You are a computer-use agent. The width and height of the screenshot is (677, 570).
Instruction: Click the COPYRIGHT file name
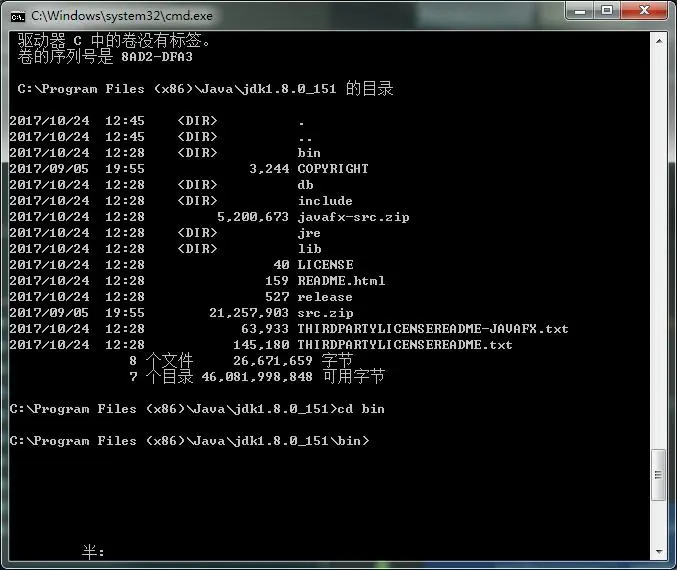tap(333, 169)
